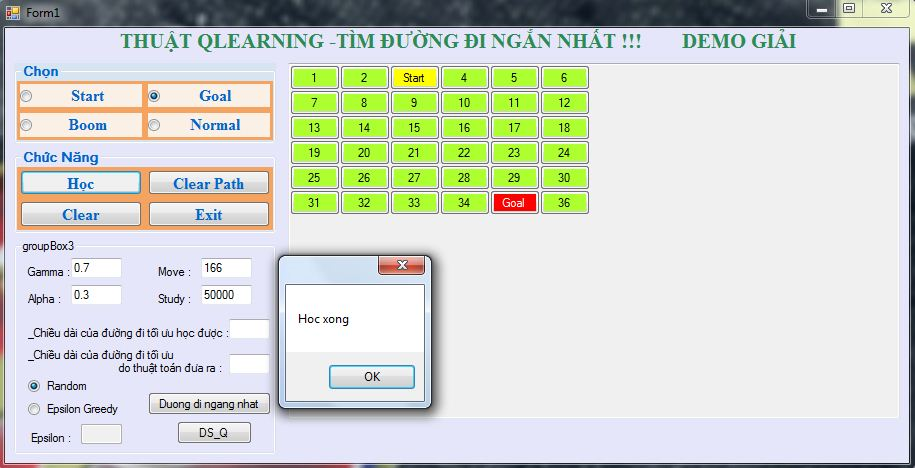
Task: Click grid cell 6
Action: point(564,78)
